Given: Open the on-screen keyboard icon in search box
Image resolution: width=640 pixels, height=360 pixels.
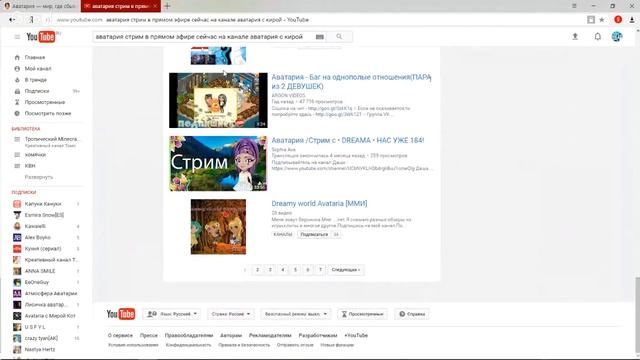Looking at the screenshot, I should (x=320, y=37).
